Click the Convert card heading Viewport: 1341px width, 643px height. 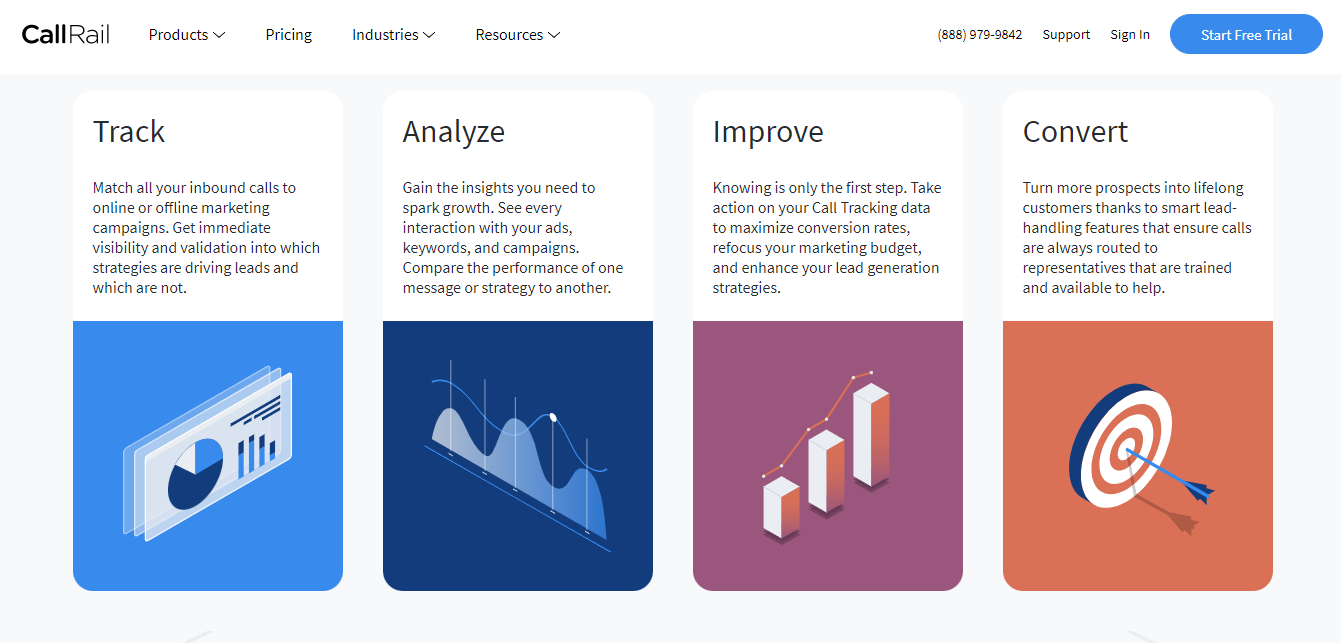[x=1075, y=132]
